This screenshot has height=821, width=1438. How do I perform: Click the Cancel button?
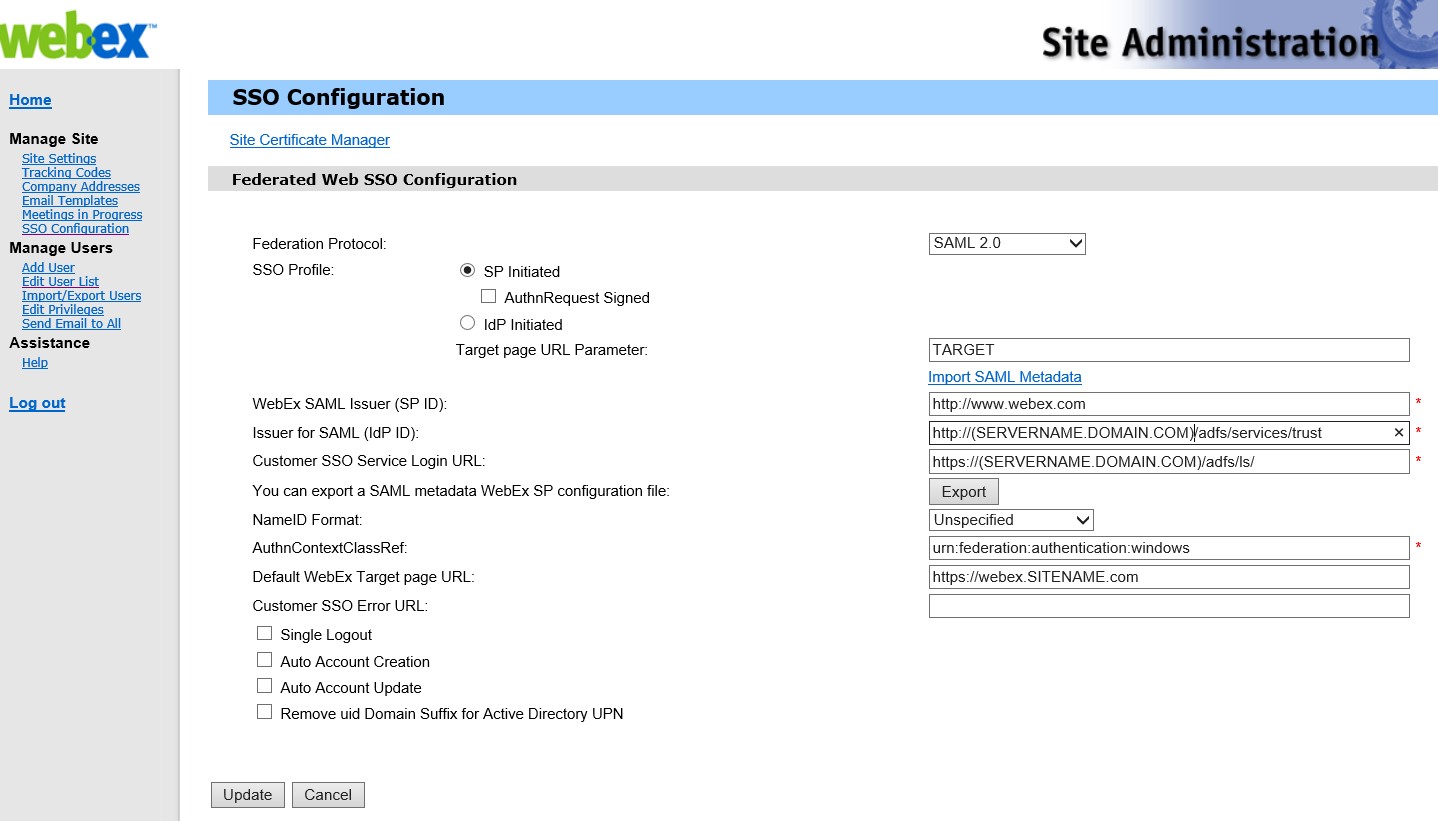[x=328, y=795]
